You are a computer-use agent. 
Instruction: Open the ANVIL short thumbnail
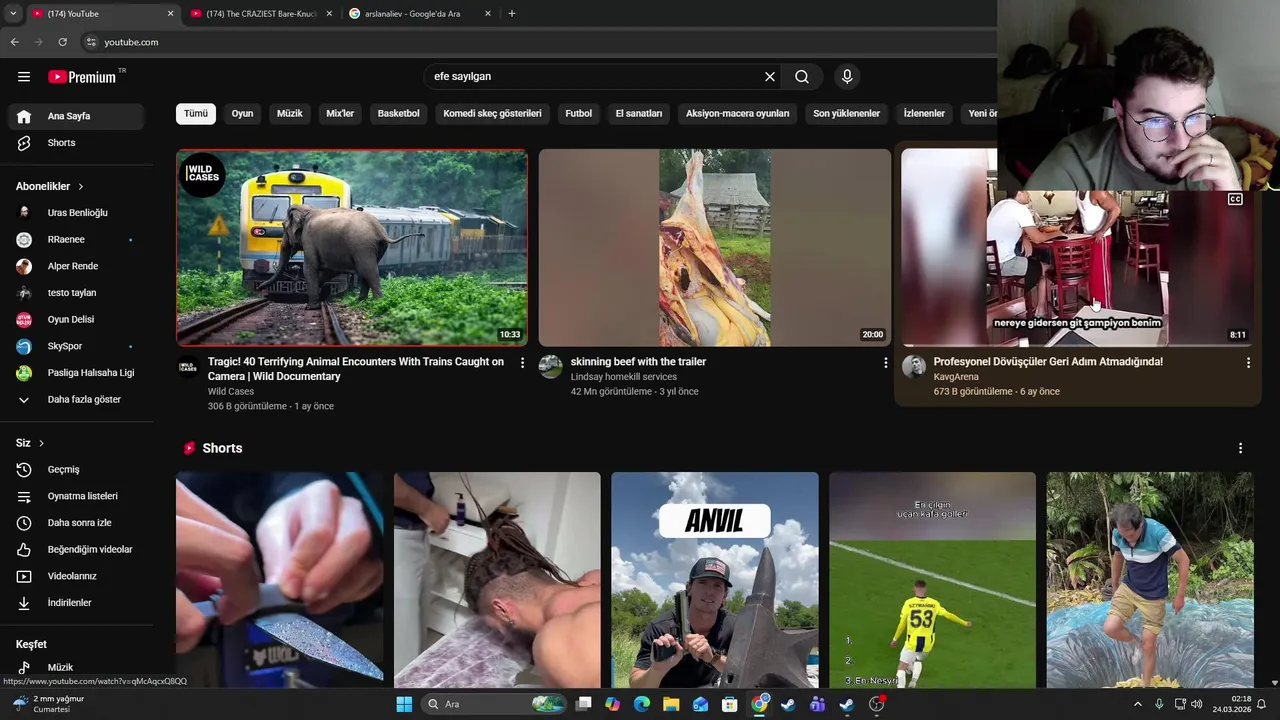(715, 580)
